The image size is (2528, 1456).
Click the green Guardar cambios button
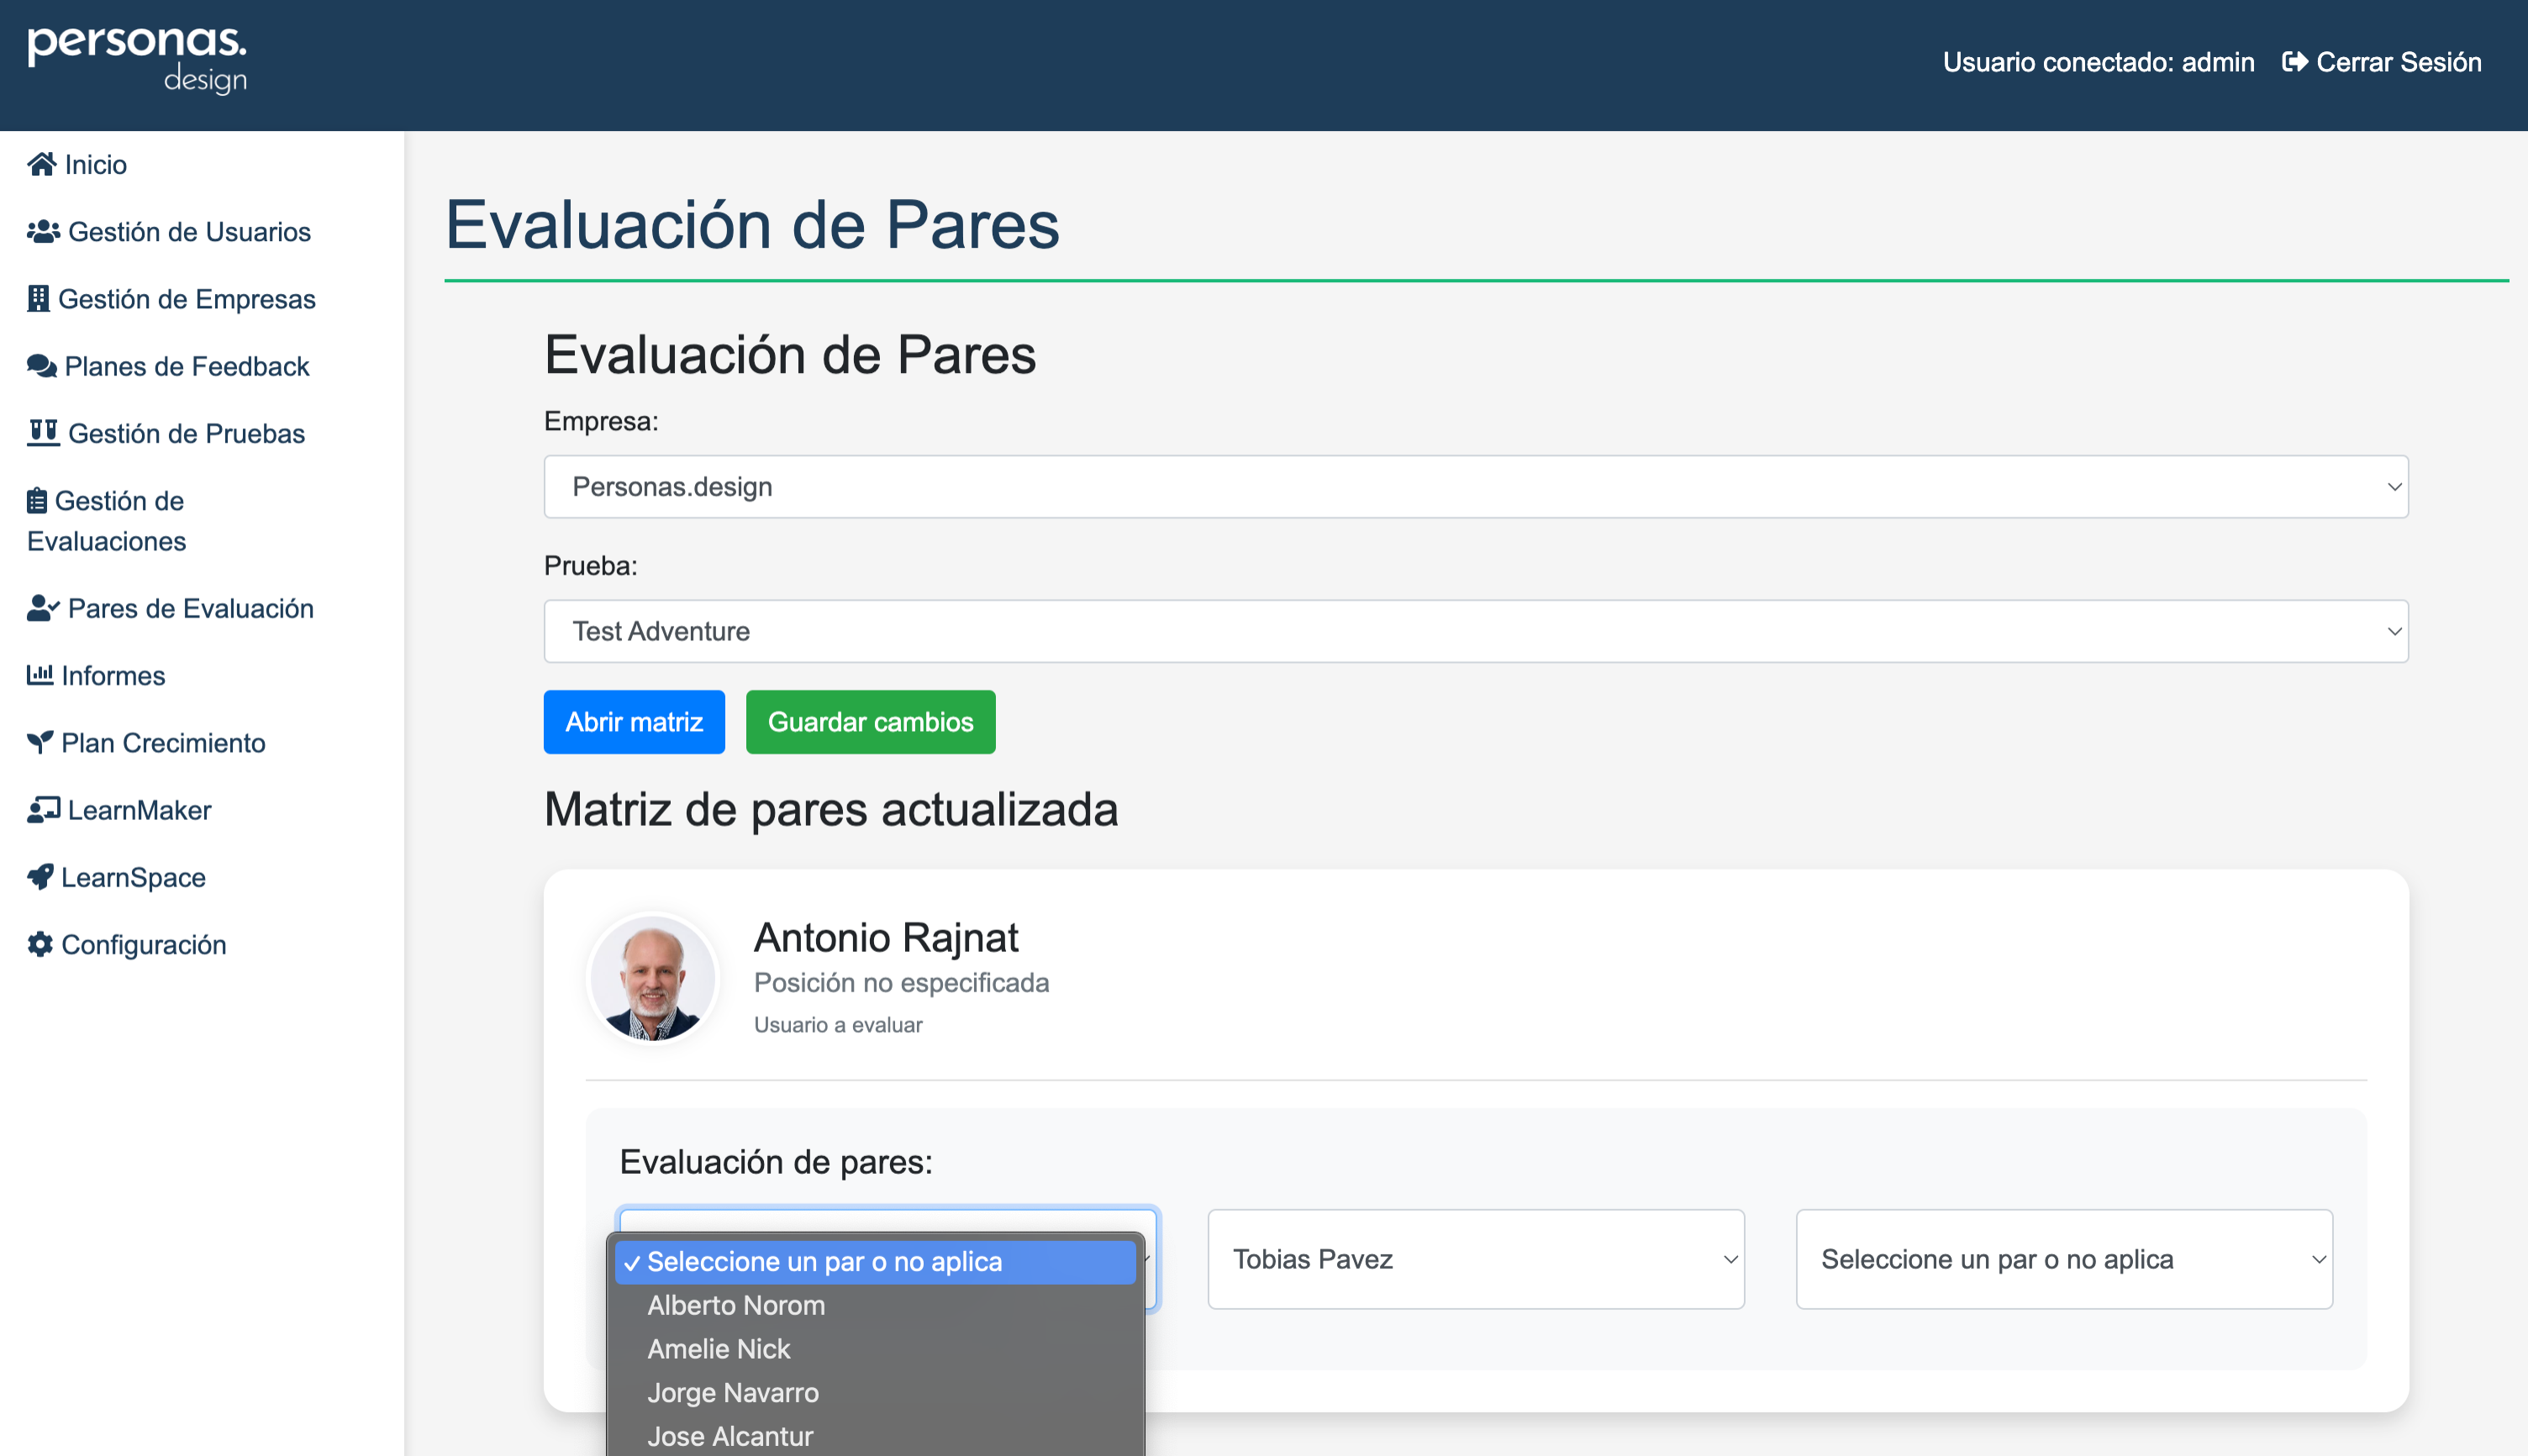870,722
